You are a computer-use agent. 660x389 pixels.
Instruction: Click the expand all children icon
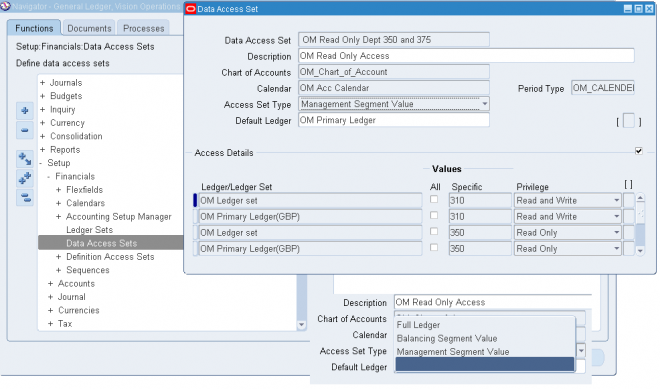click(24, 159)
